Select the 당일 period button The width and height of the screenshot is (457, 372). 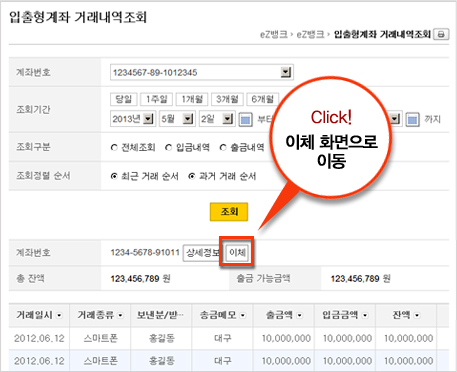pyautogui.click(x=124, y=99)
